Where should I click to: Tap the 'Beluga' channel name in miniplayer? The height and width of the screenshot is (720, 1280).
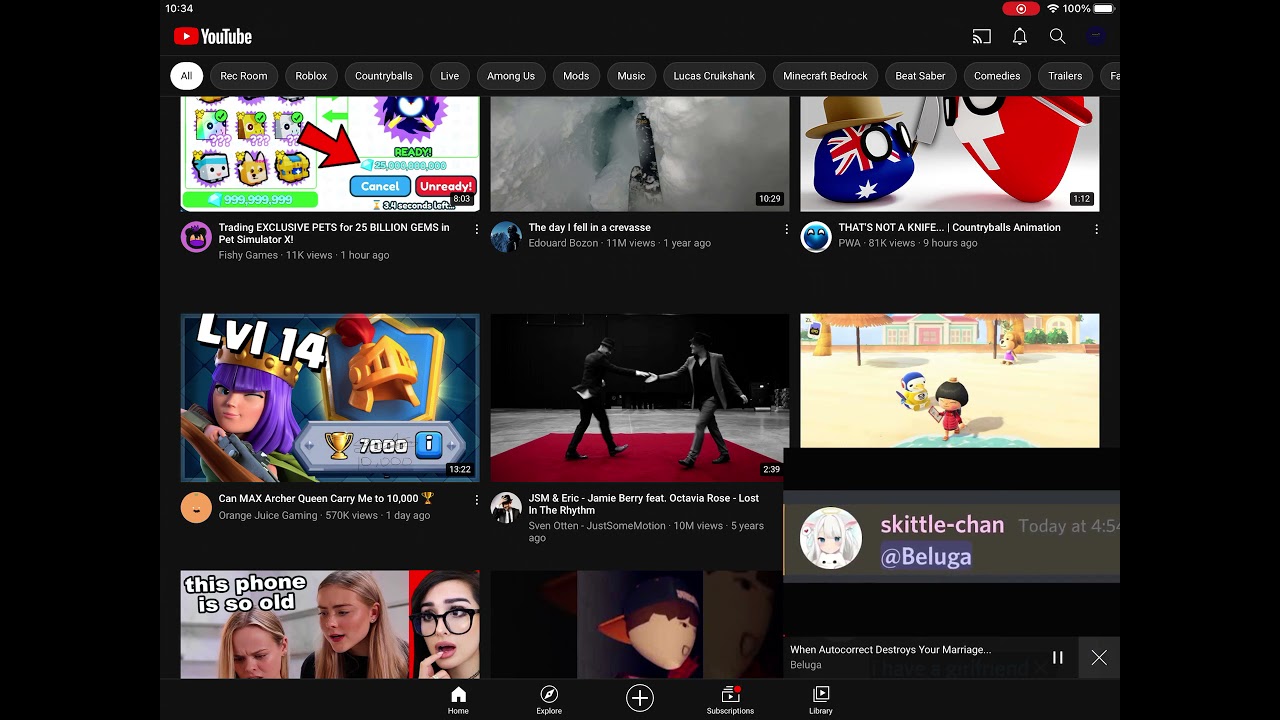point(806,665)
